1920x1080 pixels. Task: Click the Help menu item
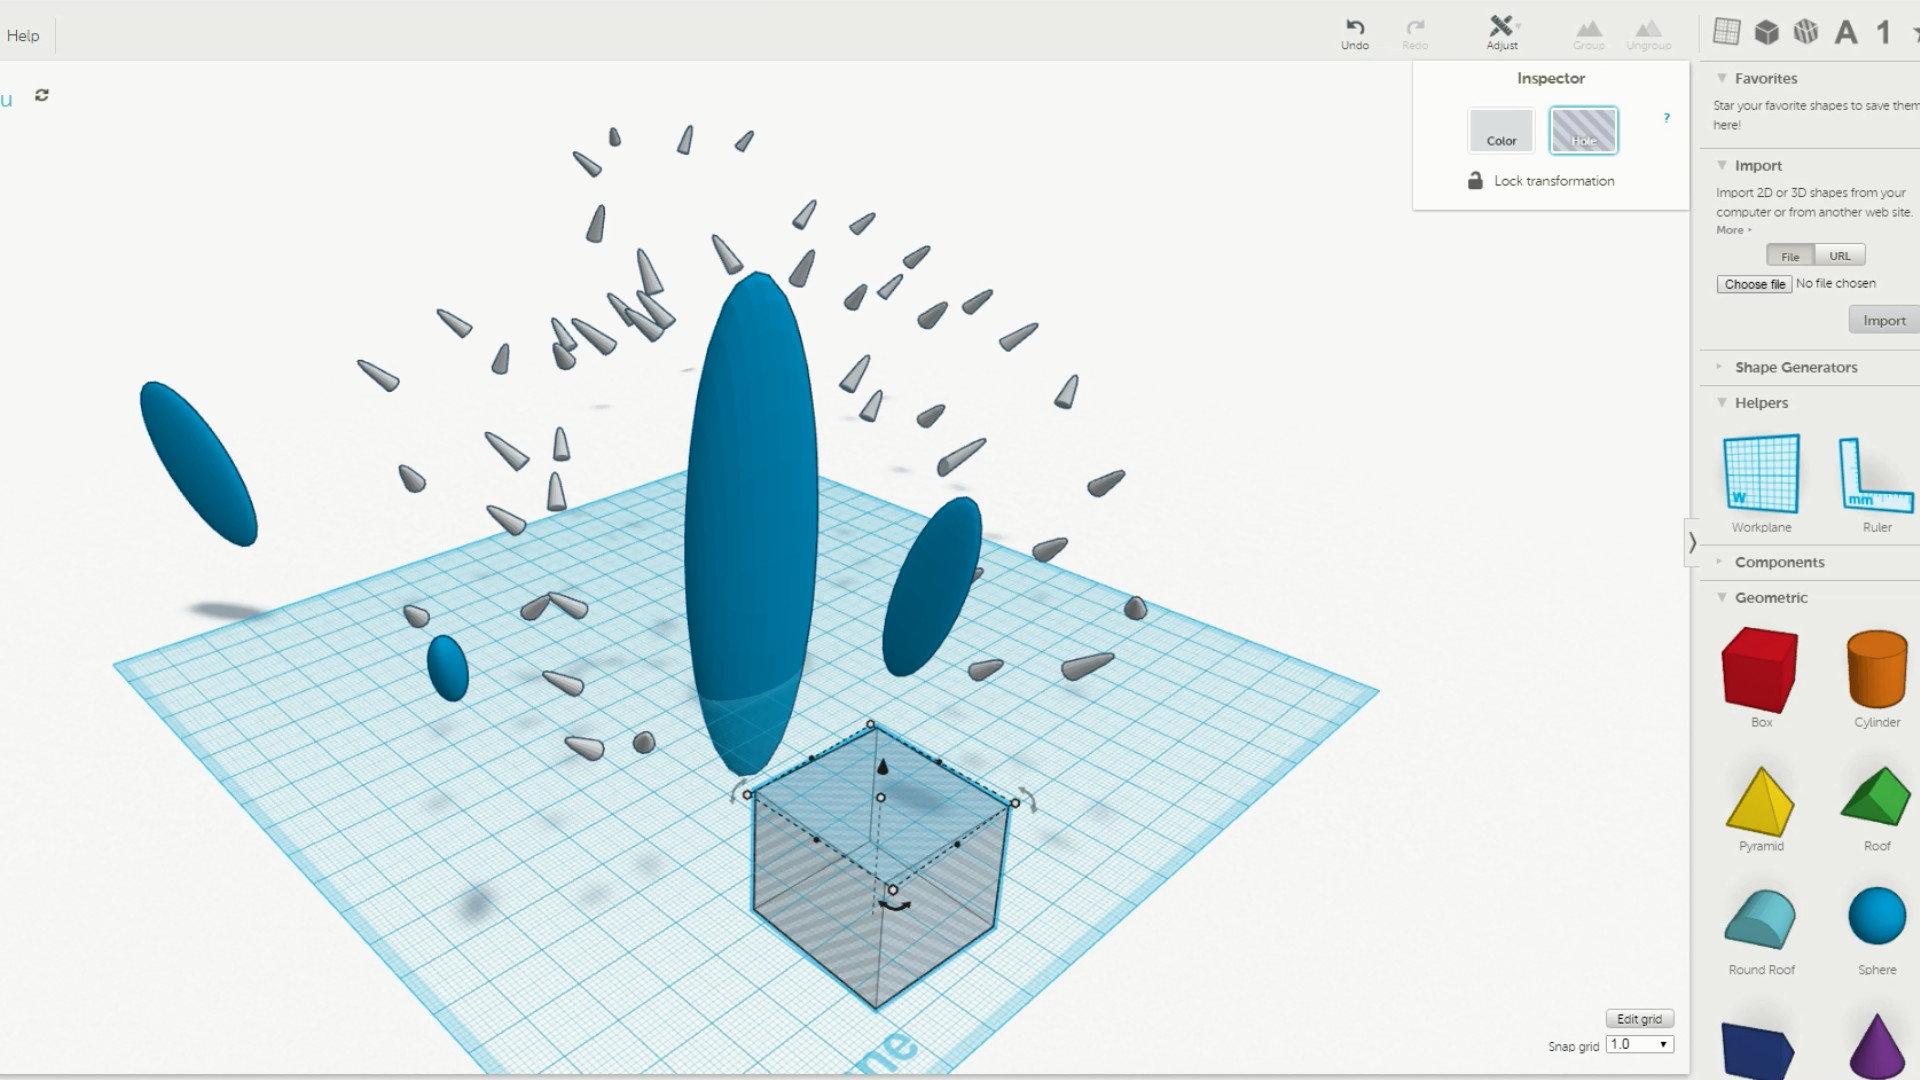[22, 36]
